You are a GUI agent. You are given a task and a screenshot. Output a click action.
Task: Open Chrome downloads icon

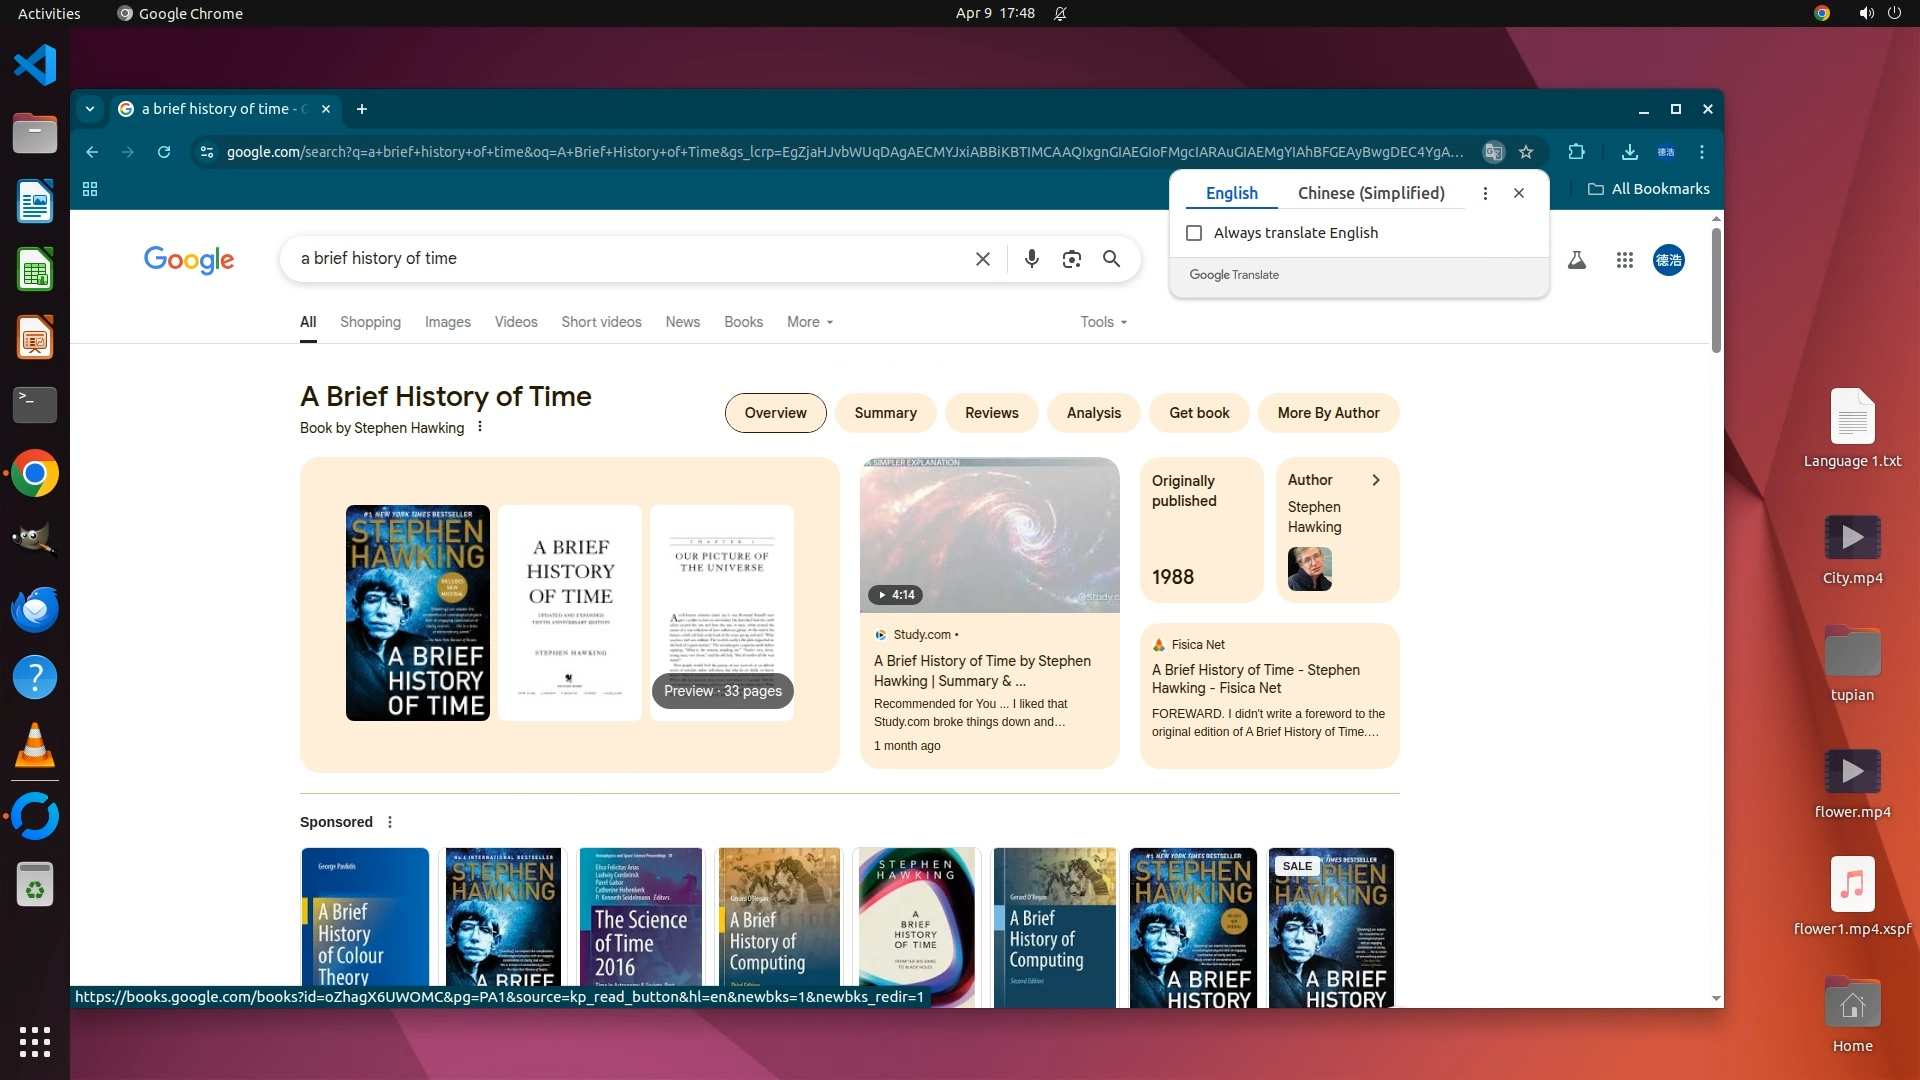tap(1629, 152)
